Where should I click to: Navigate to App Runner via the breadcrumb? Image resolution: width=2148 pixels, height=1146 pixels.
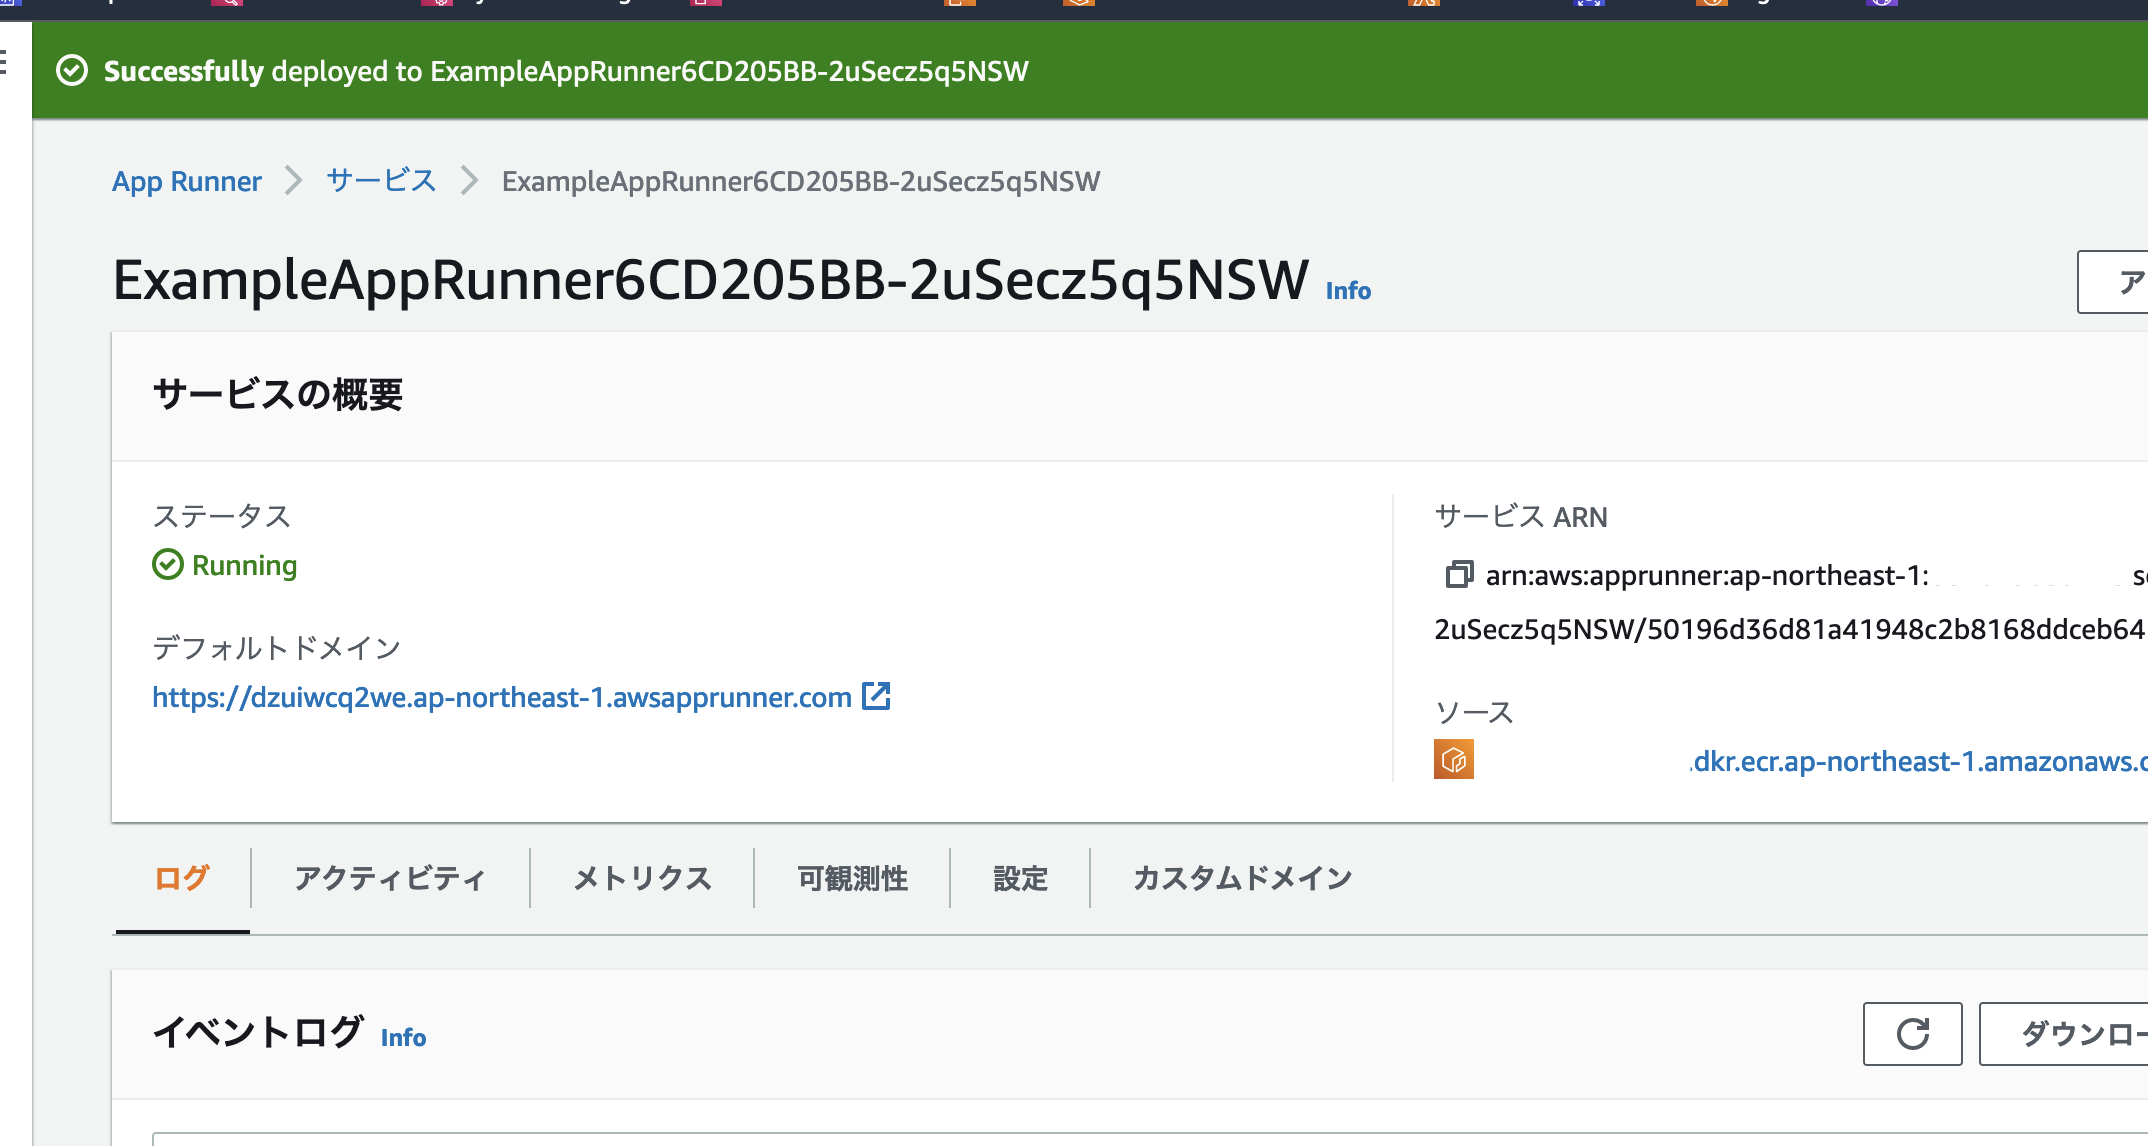[x=186, y=181]
